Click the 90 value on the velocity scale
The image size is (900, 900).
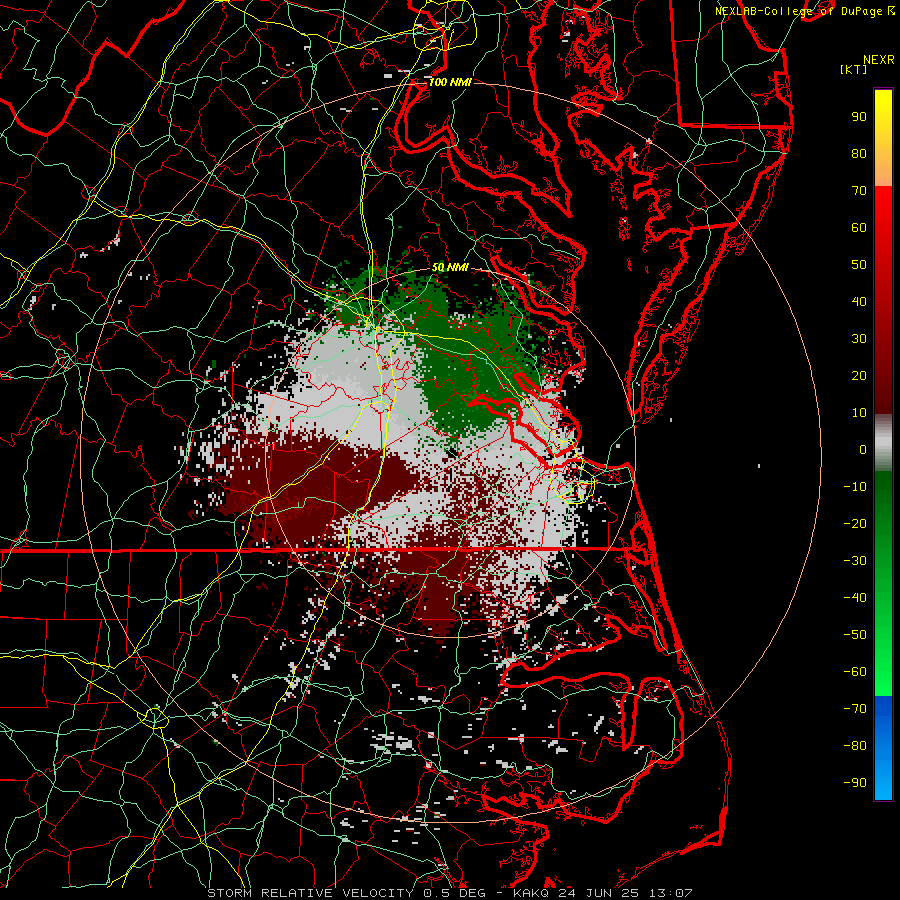point(859,117)
